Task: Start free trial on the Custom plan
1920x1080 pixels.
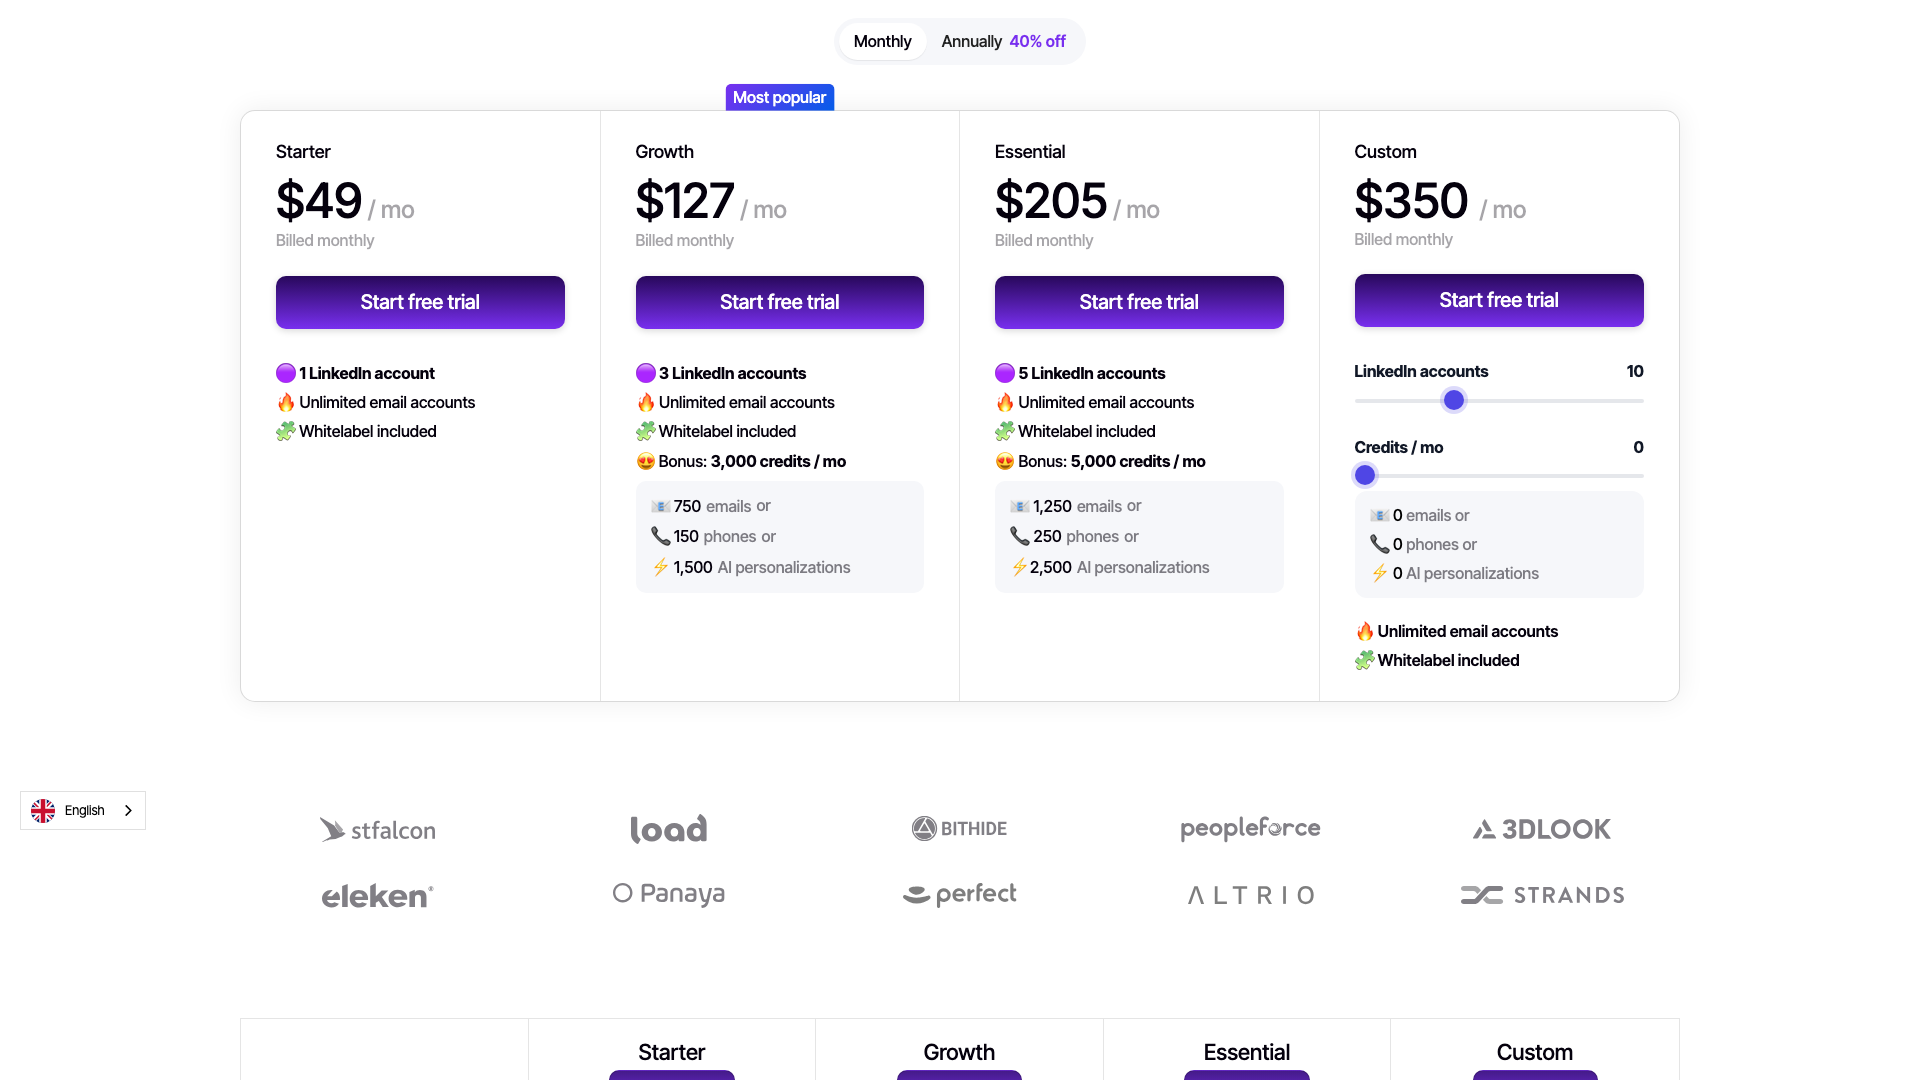Action: click(x=1498, y=300)
